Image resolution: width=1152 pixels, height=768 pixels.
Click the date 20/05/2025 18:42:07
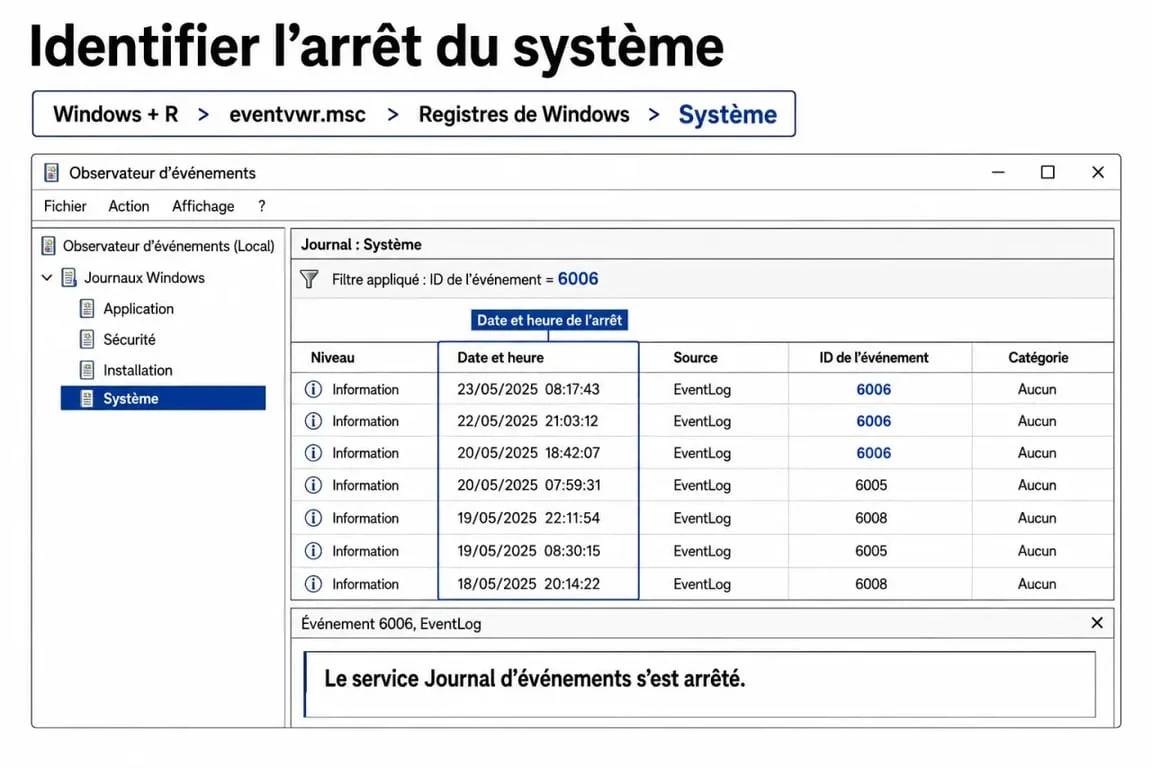click(x=528, y=453)
